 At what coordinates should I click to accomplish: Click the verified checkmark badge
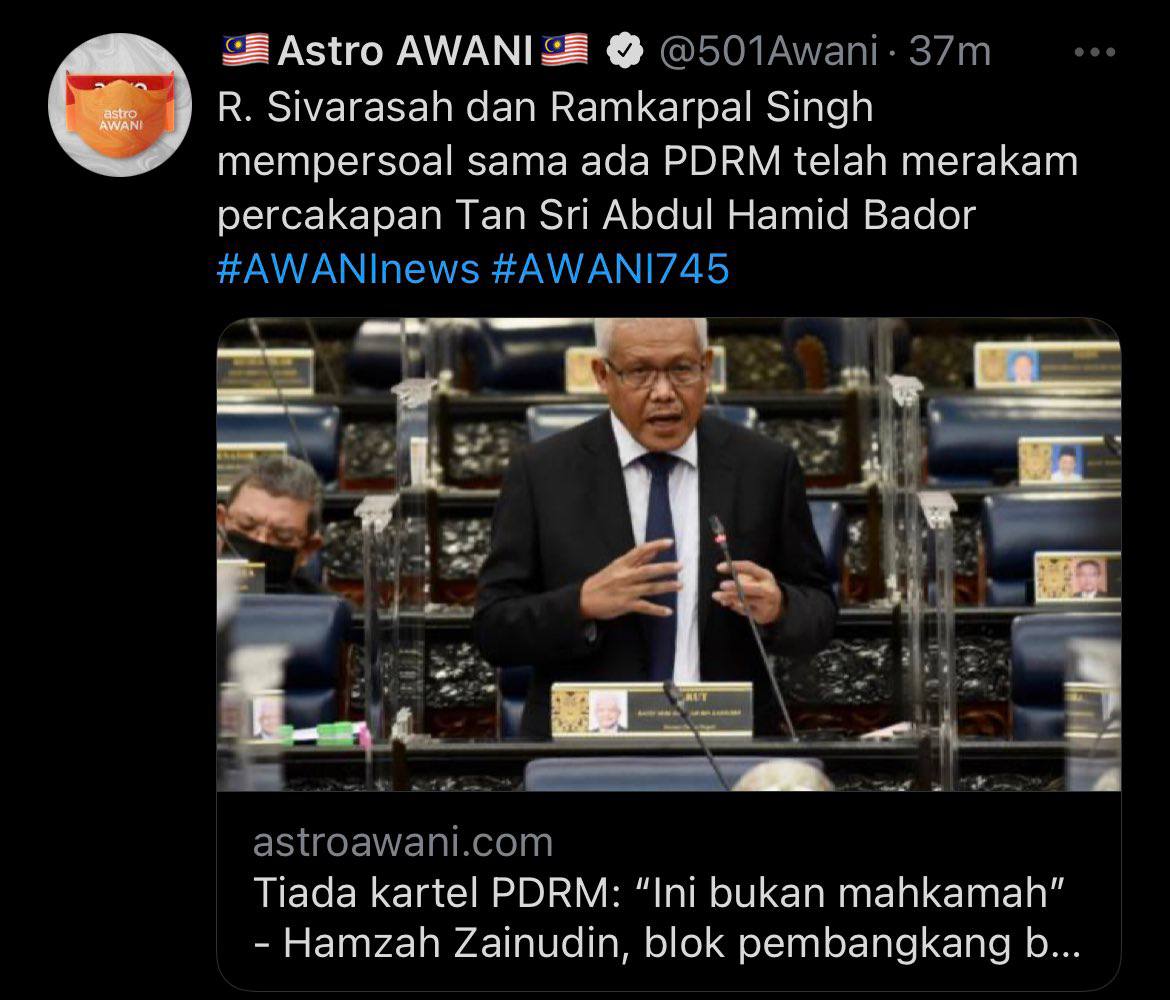click(x=625, y=52)
